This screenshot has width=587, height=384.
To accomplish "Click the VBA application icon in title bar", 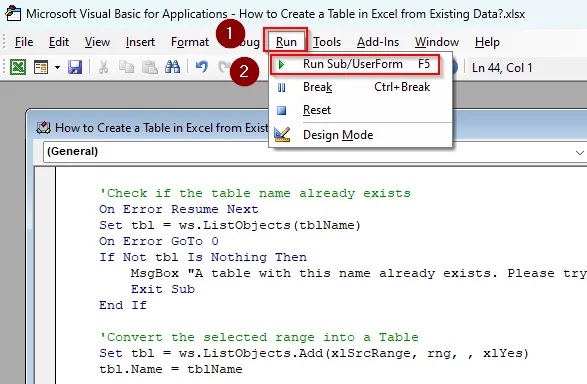I will coord(13,13).
